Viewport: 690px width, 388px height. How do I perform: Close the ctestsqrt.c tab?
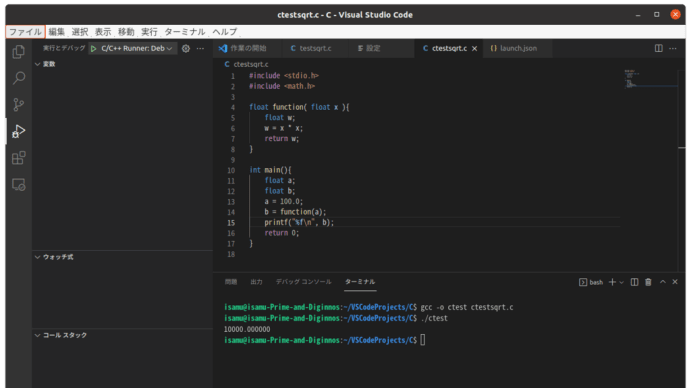pyautogui.click(x=474, y=48)
